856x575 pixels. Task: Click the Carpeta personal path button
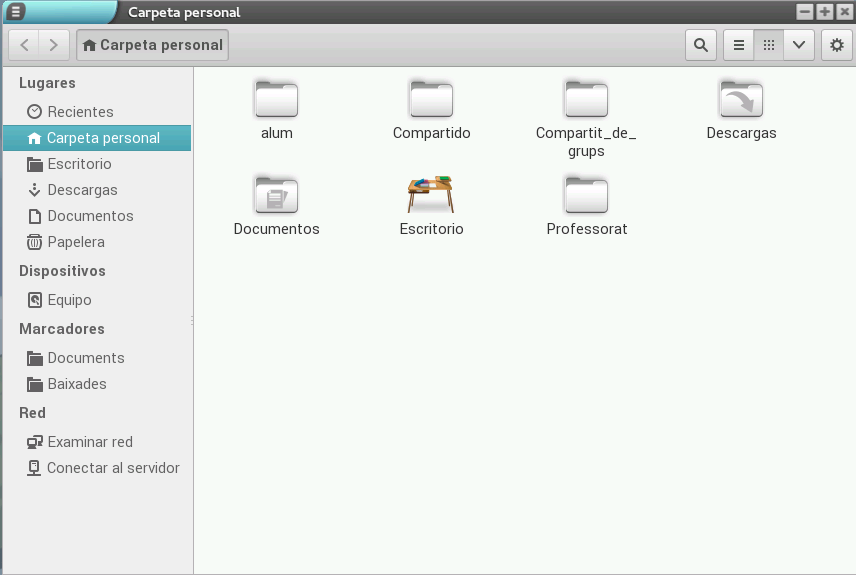tap(152, 45)
